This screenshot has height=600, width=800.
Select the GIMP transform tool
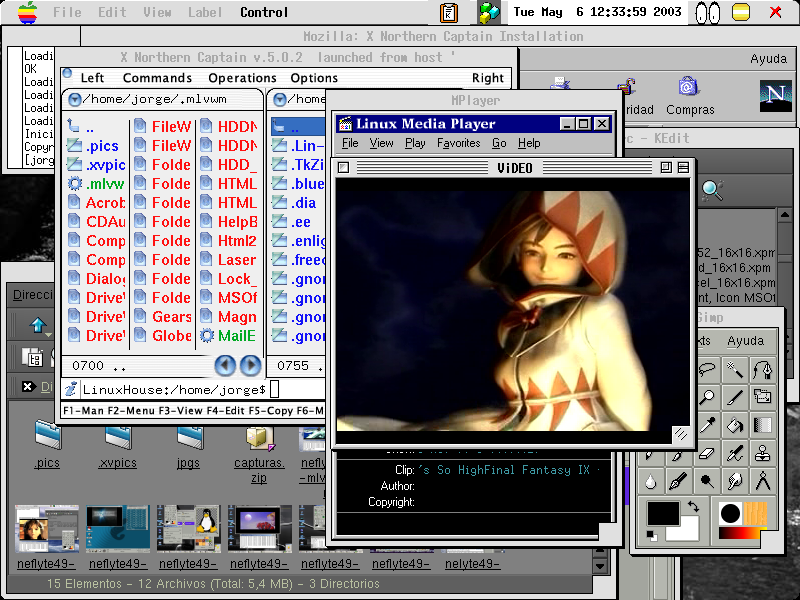(x=762, y=397)
